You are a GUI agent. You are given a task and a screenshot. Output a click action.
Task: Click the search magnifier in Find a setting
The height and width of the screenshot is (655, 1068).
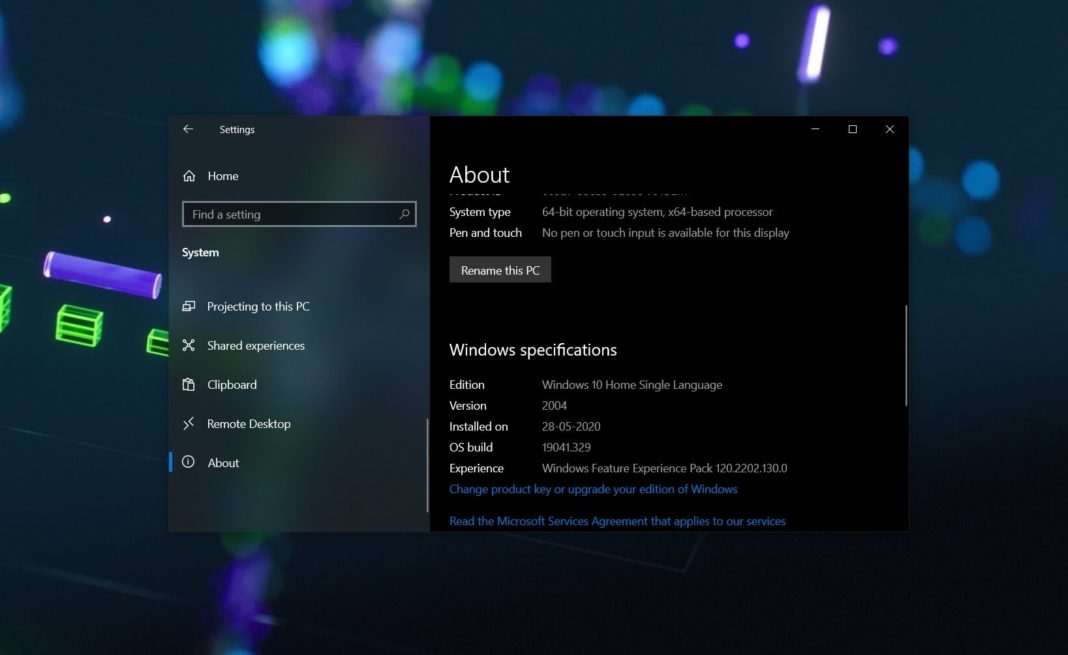[403, 214]
